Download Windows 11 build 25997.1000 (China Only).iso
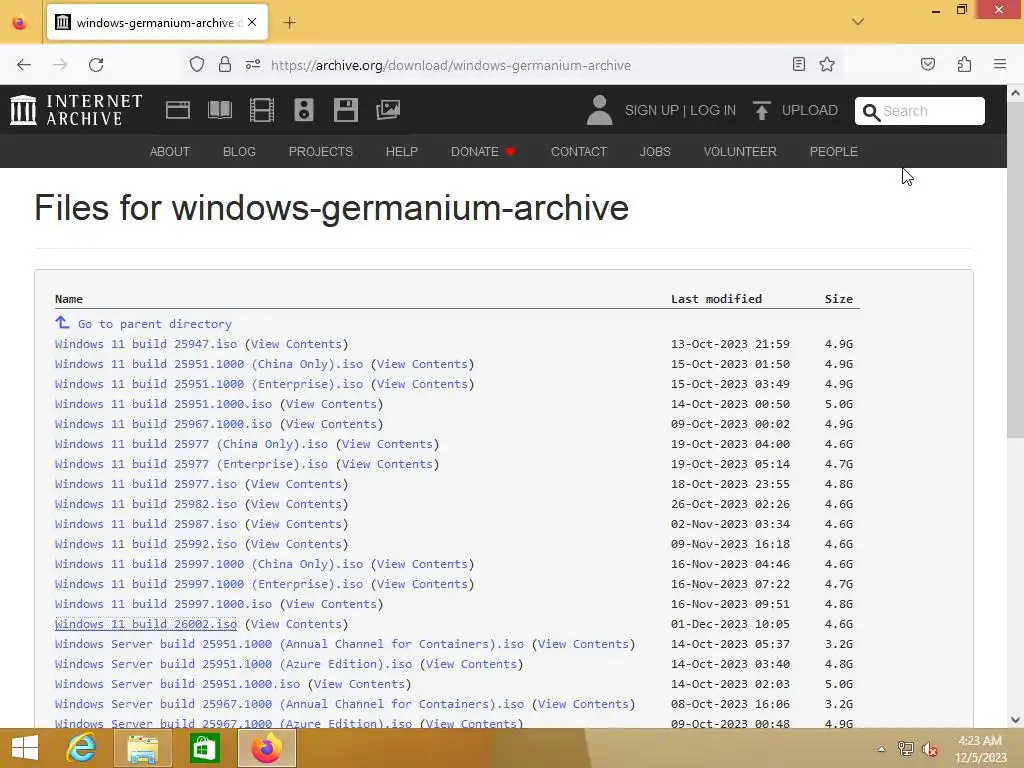The width and height of the screenshot is (1024, 768). coord(209,564)
